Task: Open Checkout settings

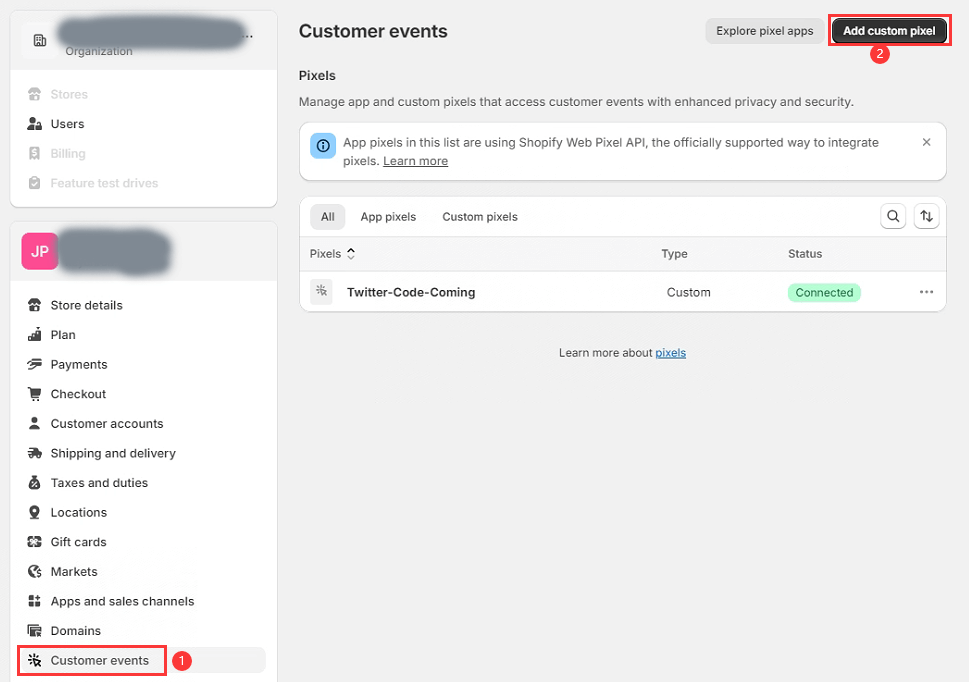Action: (x=78, y=394)
